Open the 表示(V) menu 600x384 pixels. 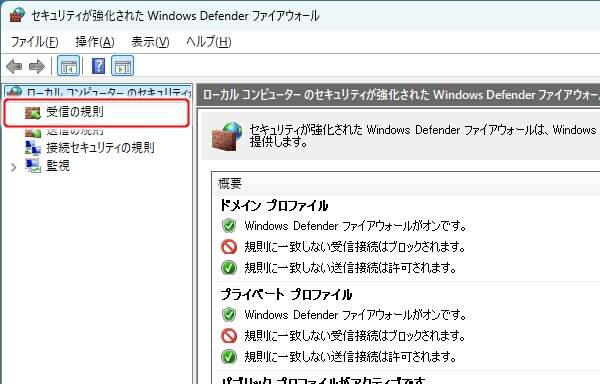pyautogui.click(x=150, y=41)
